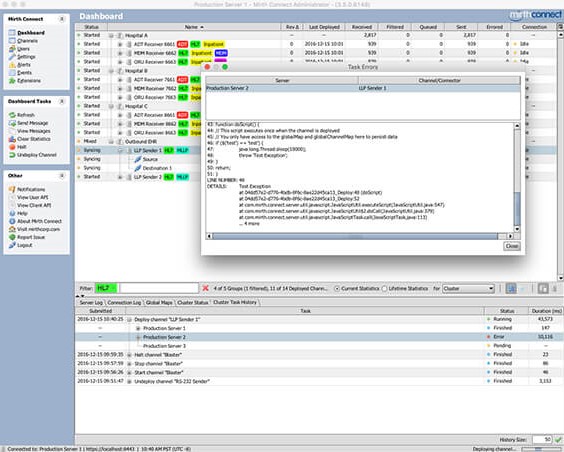564x452 pixels.
Task: Switch to the Server Log tab
Action: [x=91, y=302]
